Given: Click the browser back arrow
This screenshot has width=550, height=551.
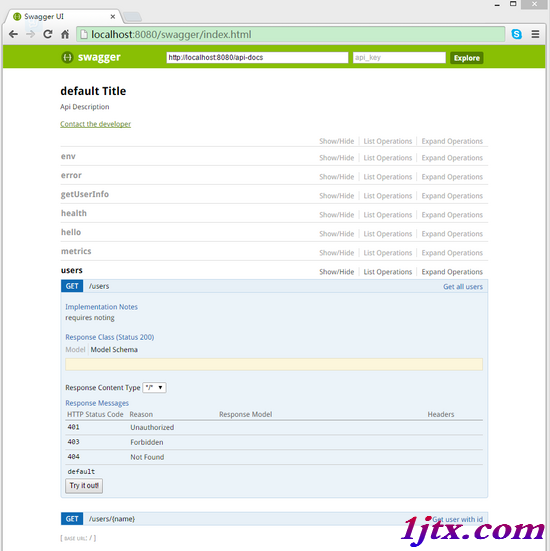Looking at the screenshot, I should click(13, 34).
